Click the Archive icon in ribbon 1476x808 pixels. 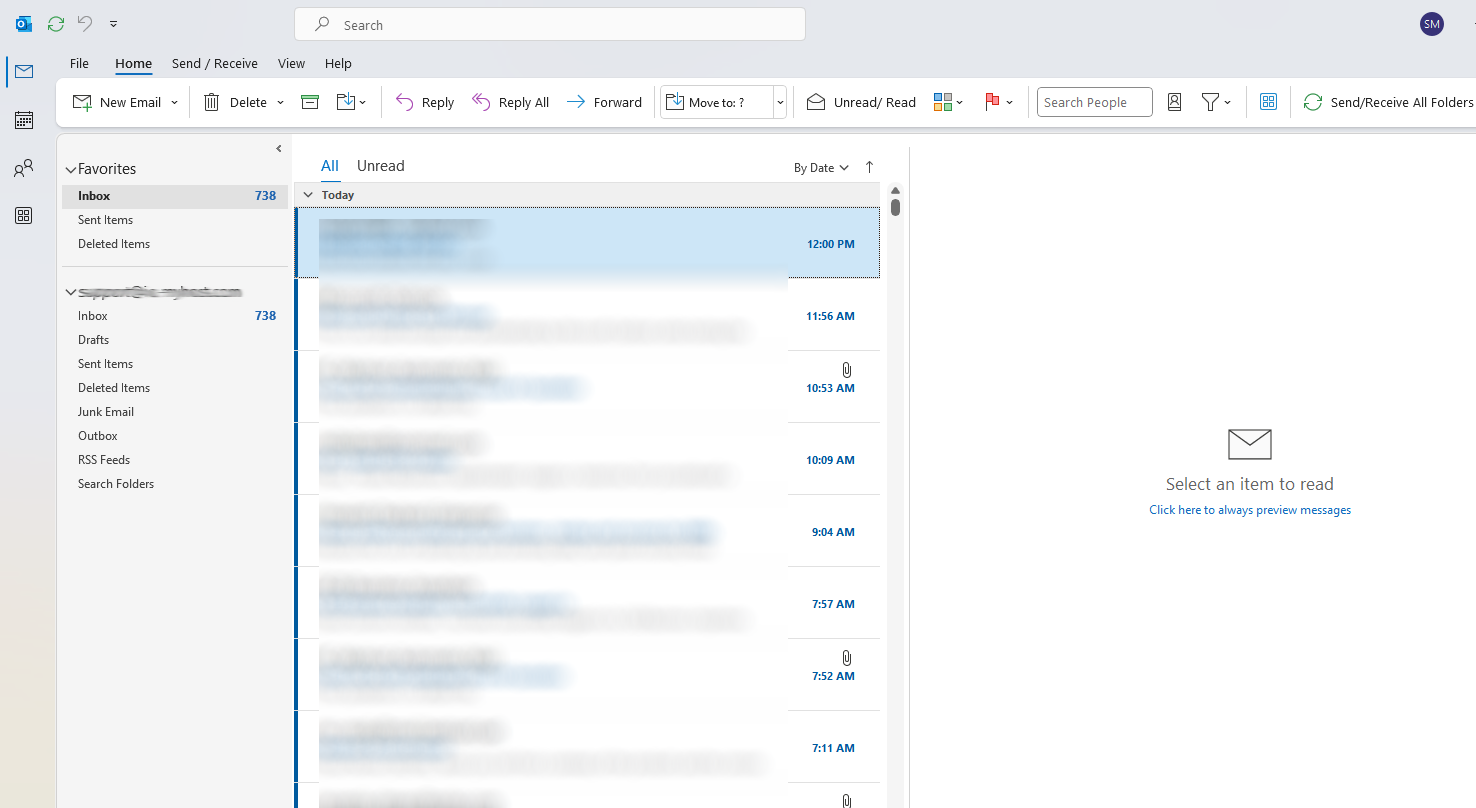[310, 102]
